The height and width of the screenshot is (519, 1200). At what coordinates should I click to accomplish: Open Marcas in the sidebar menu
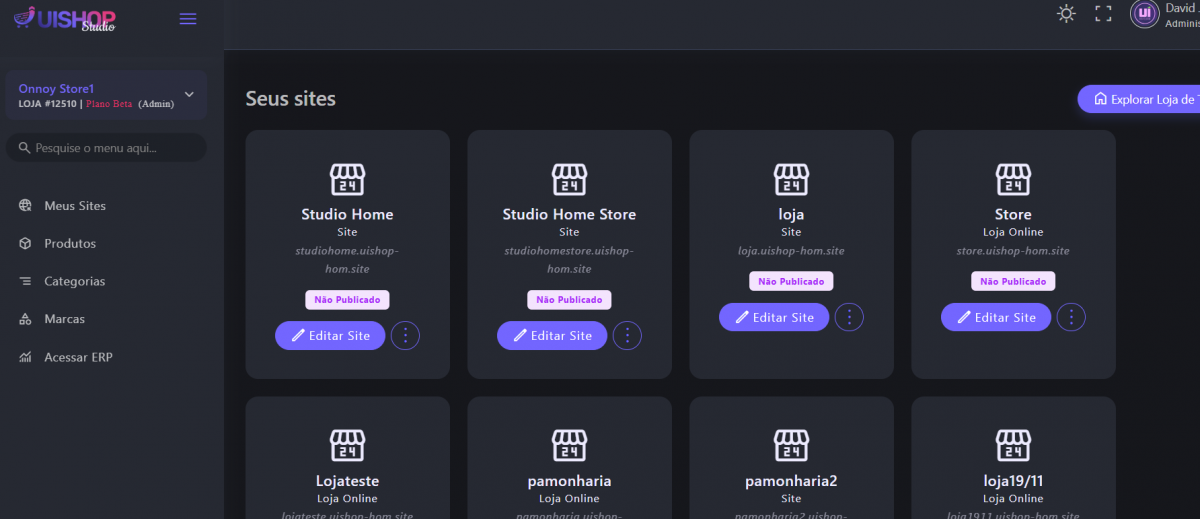point(64,320)
